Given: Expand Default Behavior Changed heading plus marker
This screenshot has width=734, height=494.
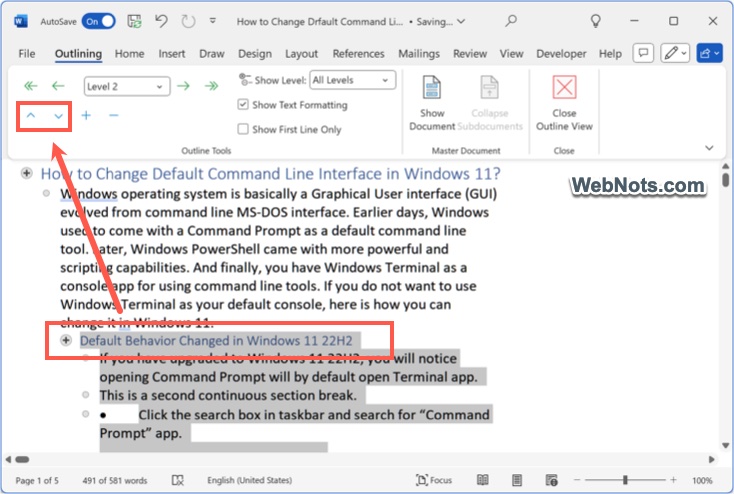Looking at the screenshot, I should point(66,340).
